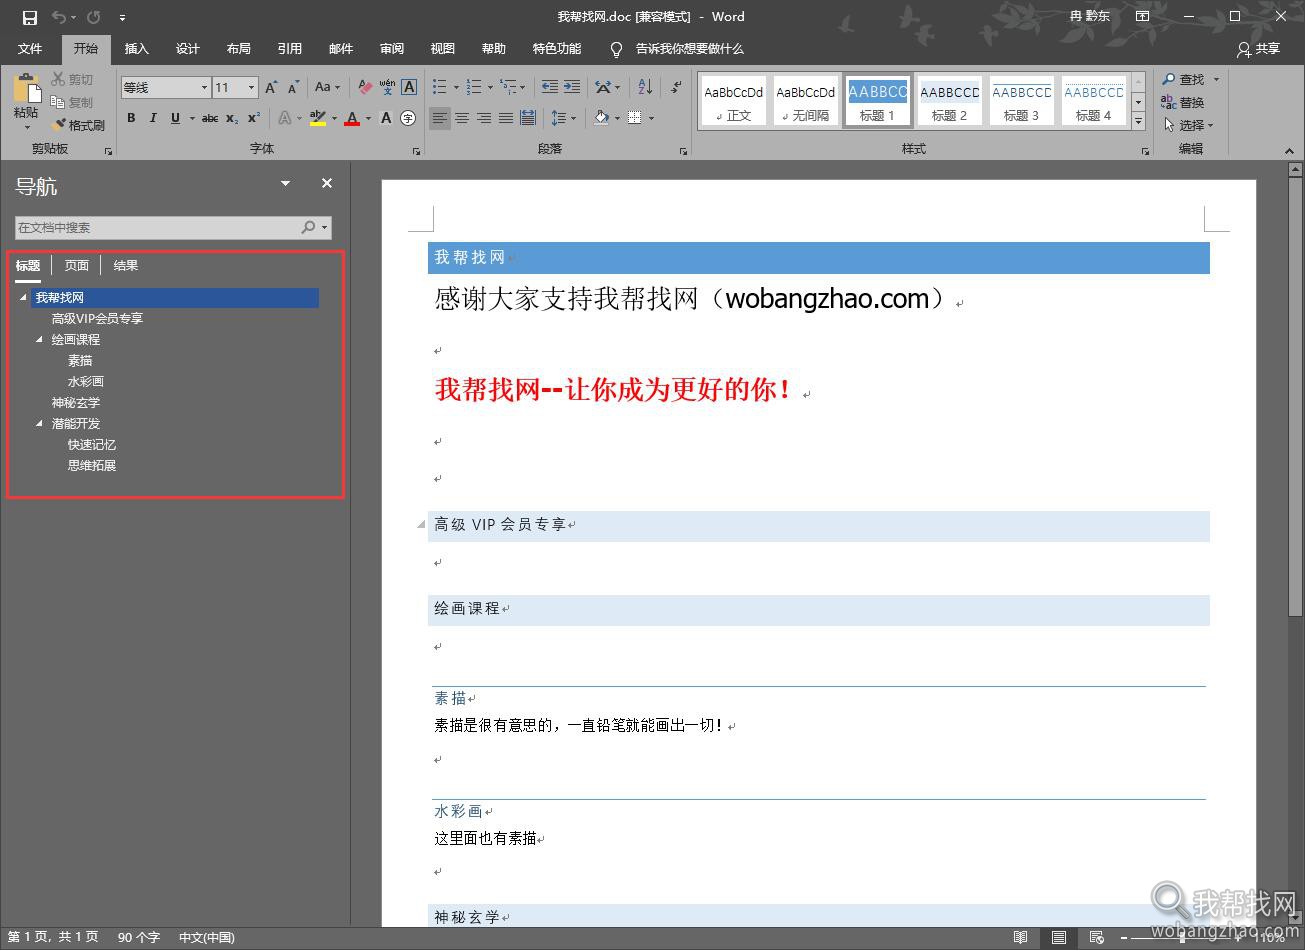Click the 复制 (Copy) button

click(x=73, y=102)
